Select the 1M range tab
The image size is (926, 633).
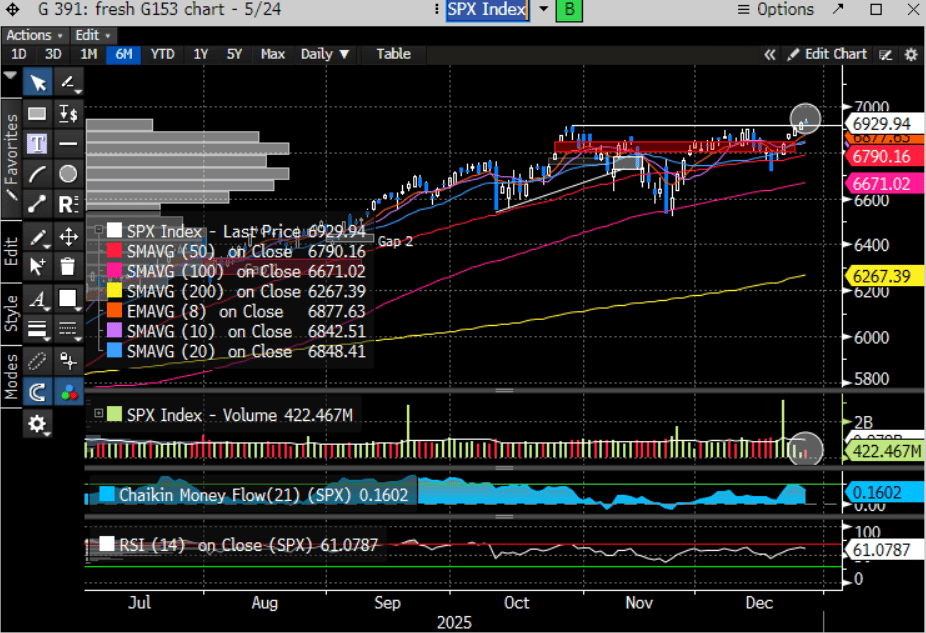[x=89, y=54]
